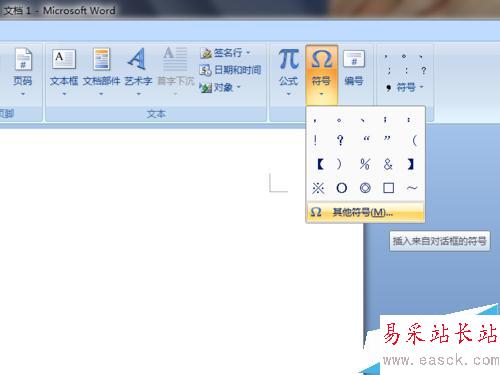Image resolution: width=500 pixels, height=375 pixels.
Task: Insert the opening parenthesis symbol
Action: pos(414,140)
